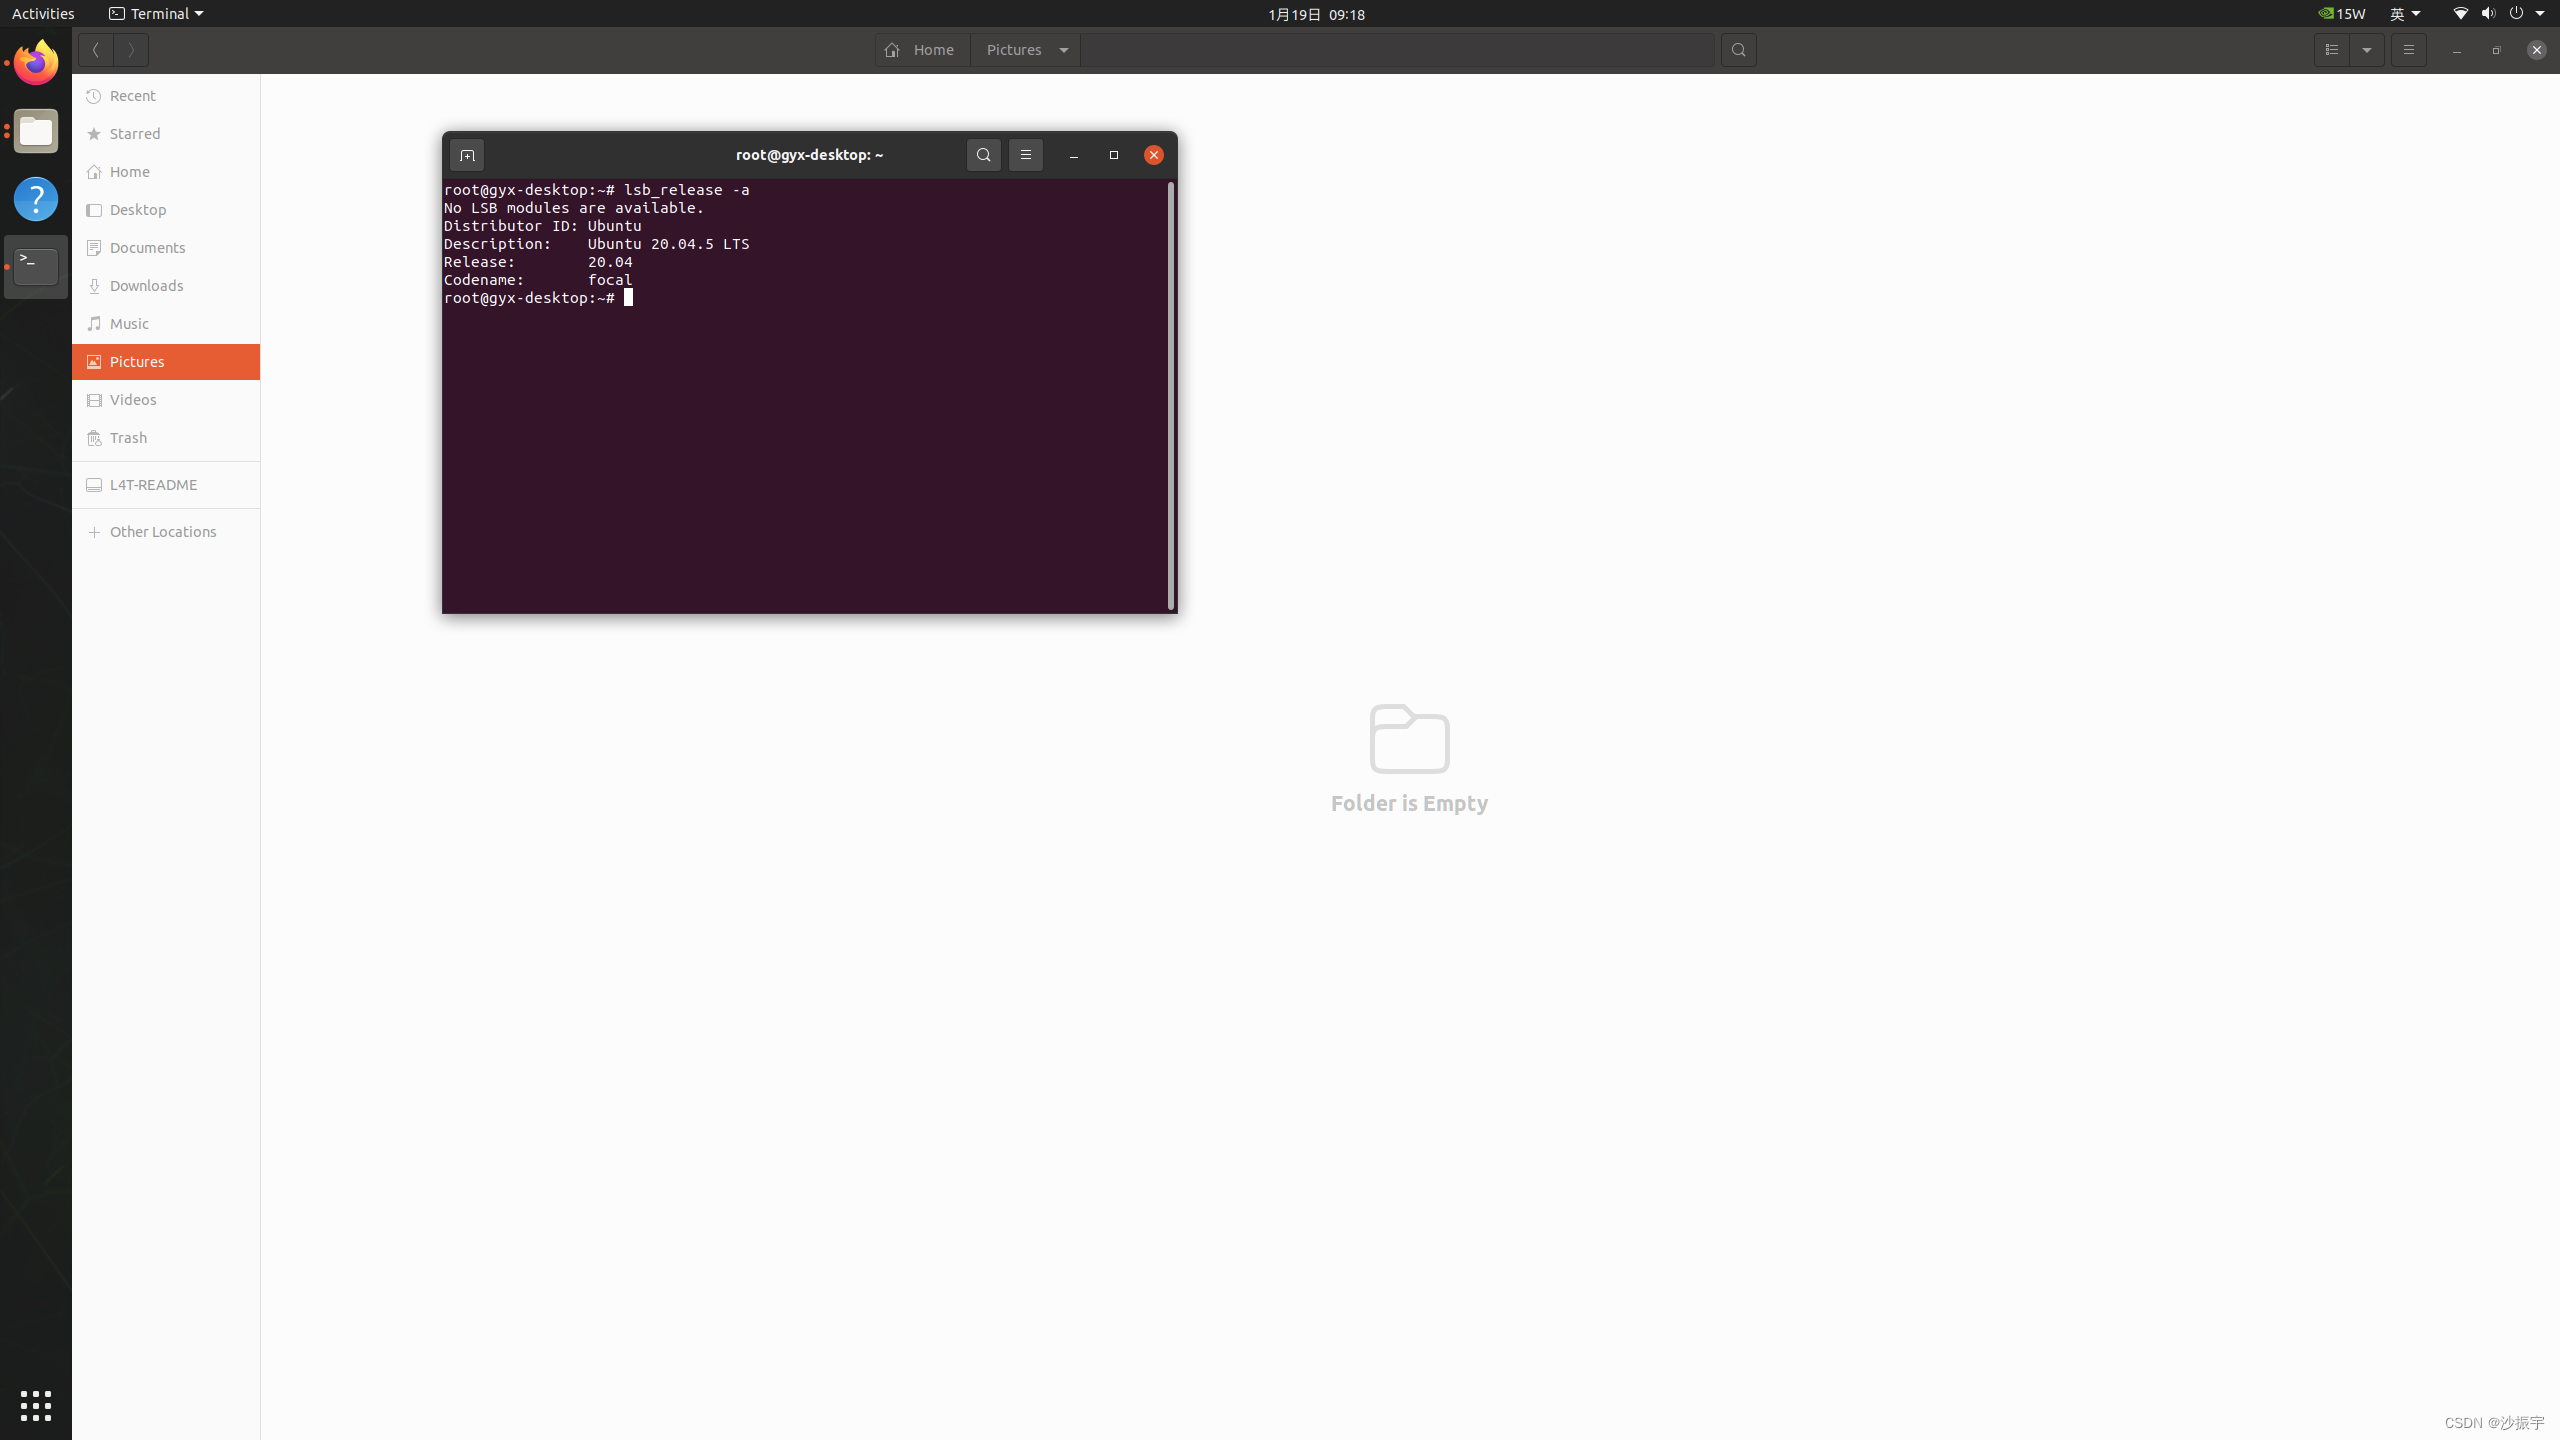Click the terminal vertical scrollbar
This screenshot has width=2560, height=1440.
1170,395
